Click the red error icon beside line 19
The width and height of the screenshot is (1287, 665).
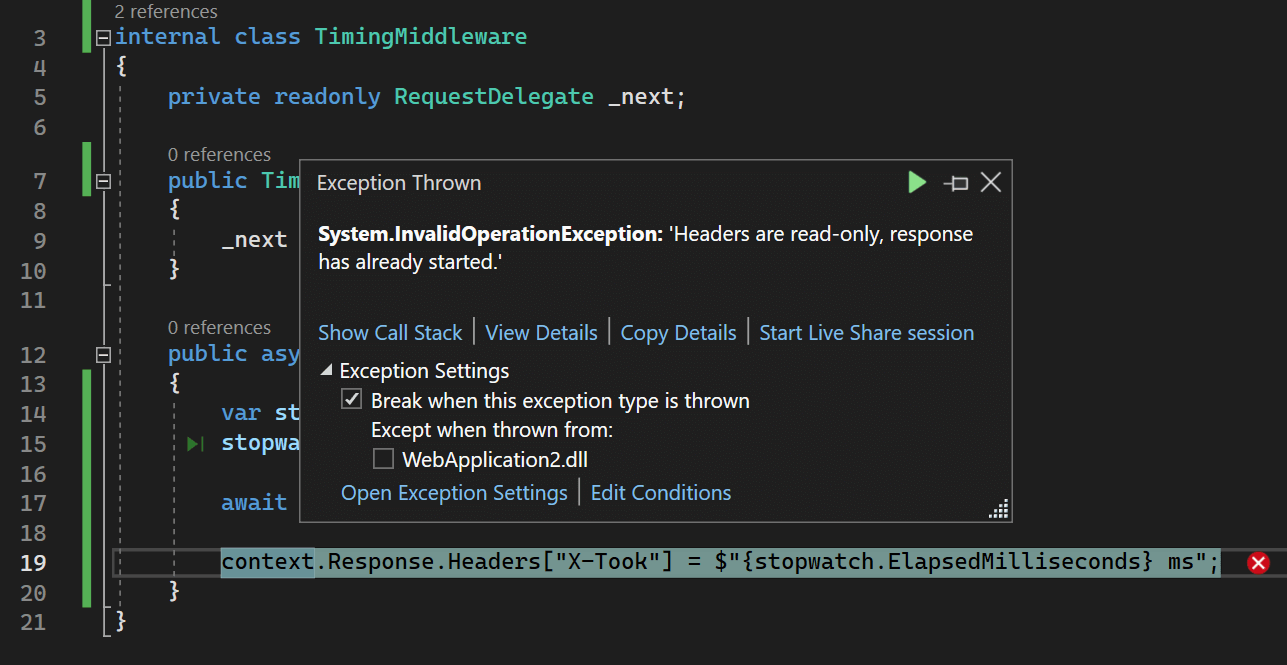click(x=1257, y=562)
